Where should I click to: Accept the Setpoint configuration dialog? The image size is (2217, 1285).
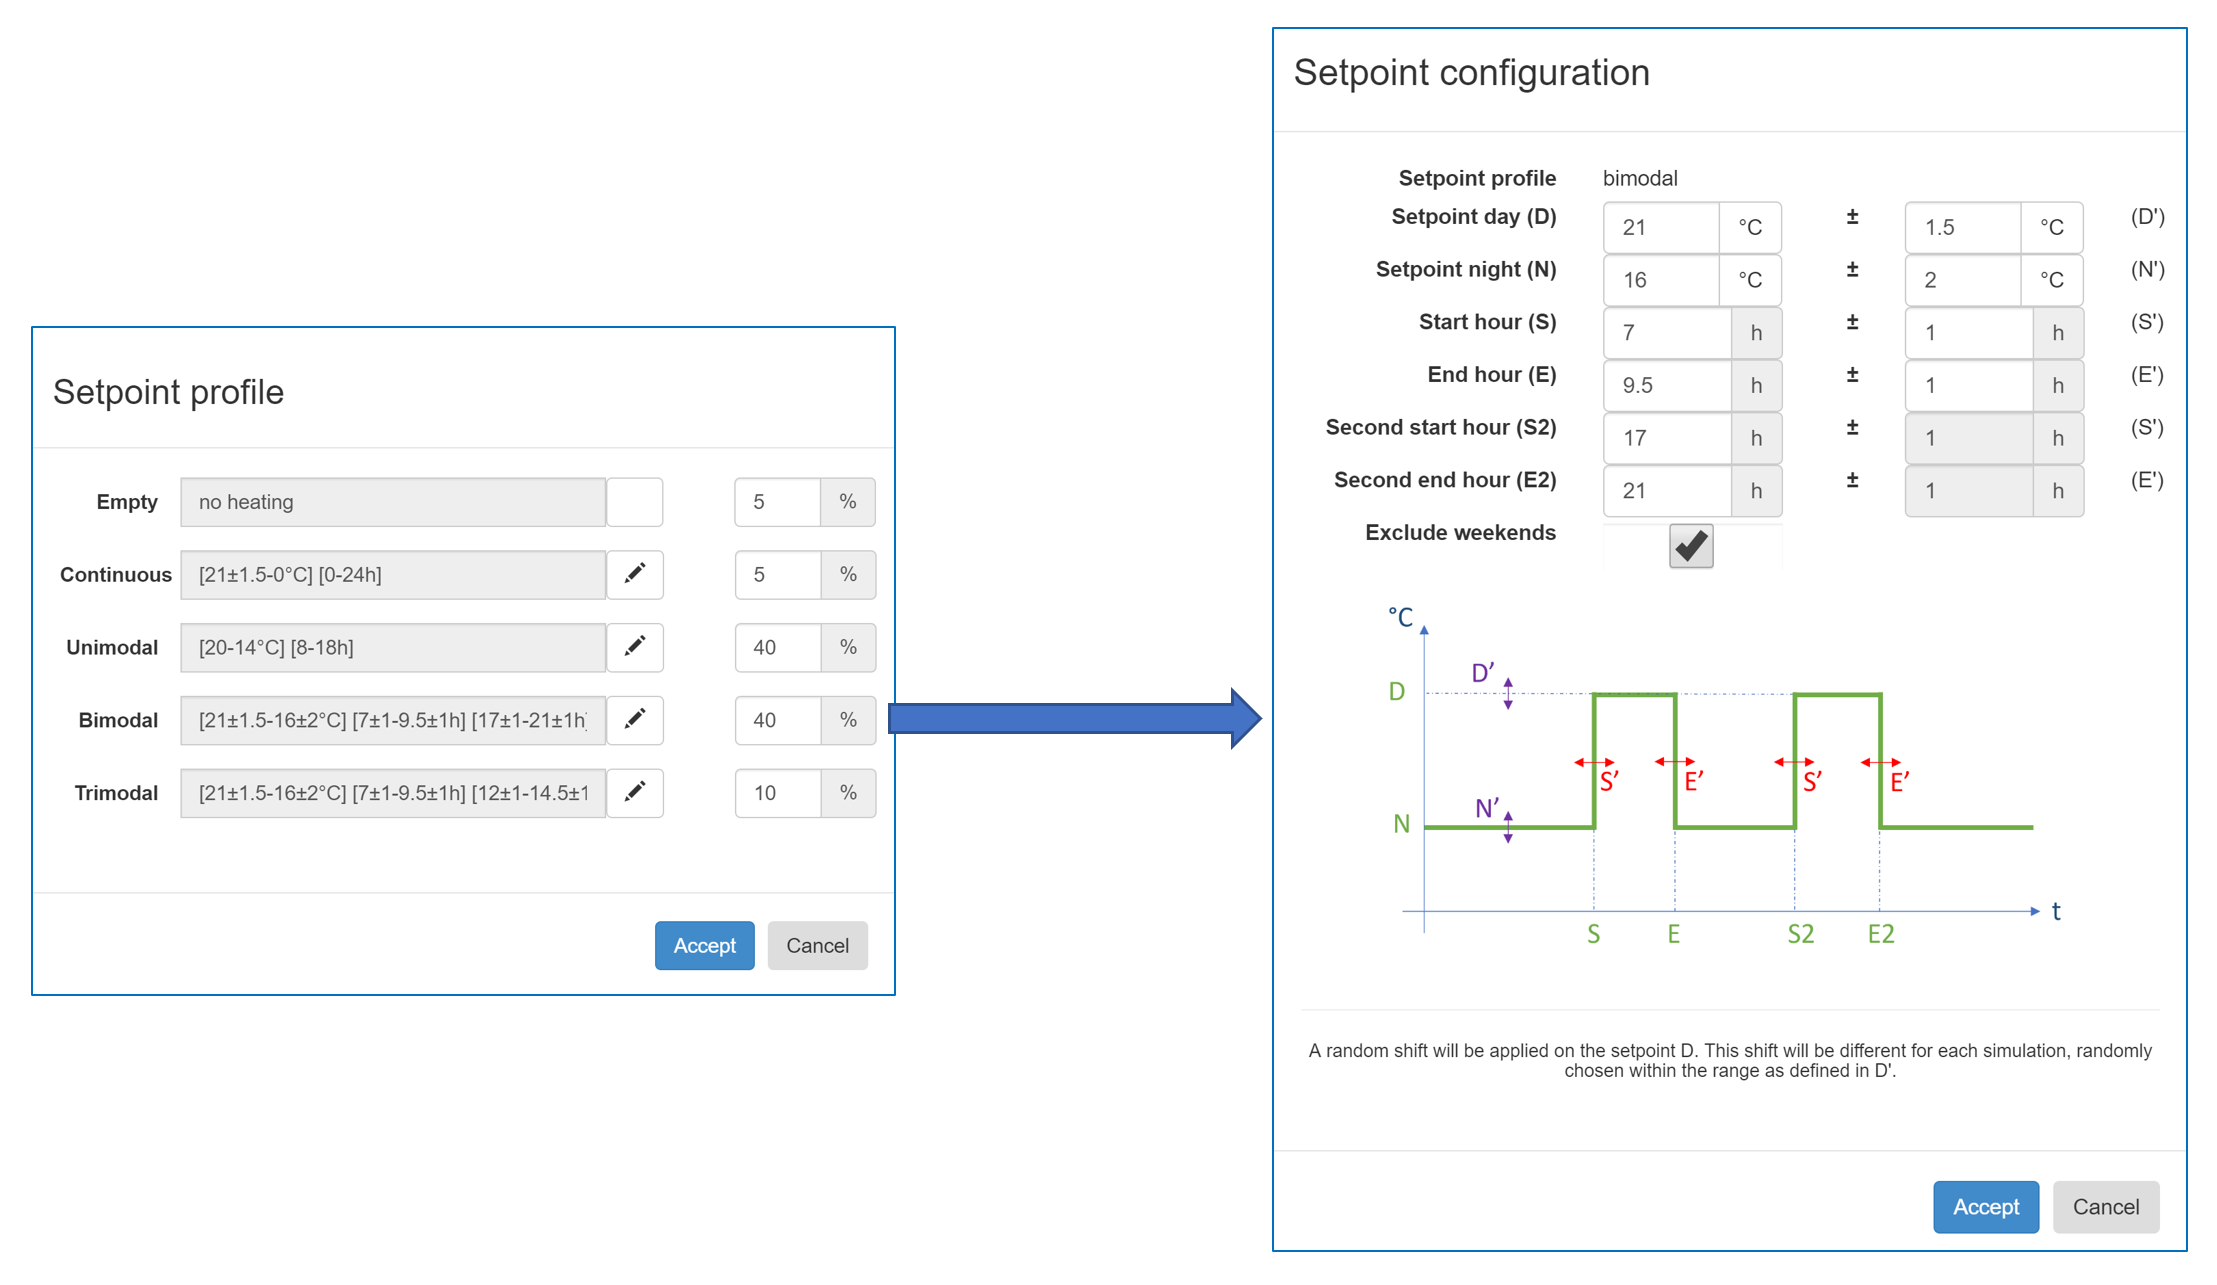point(1985,1206)
